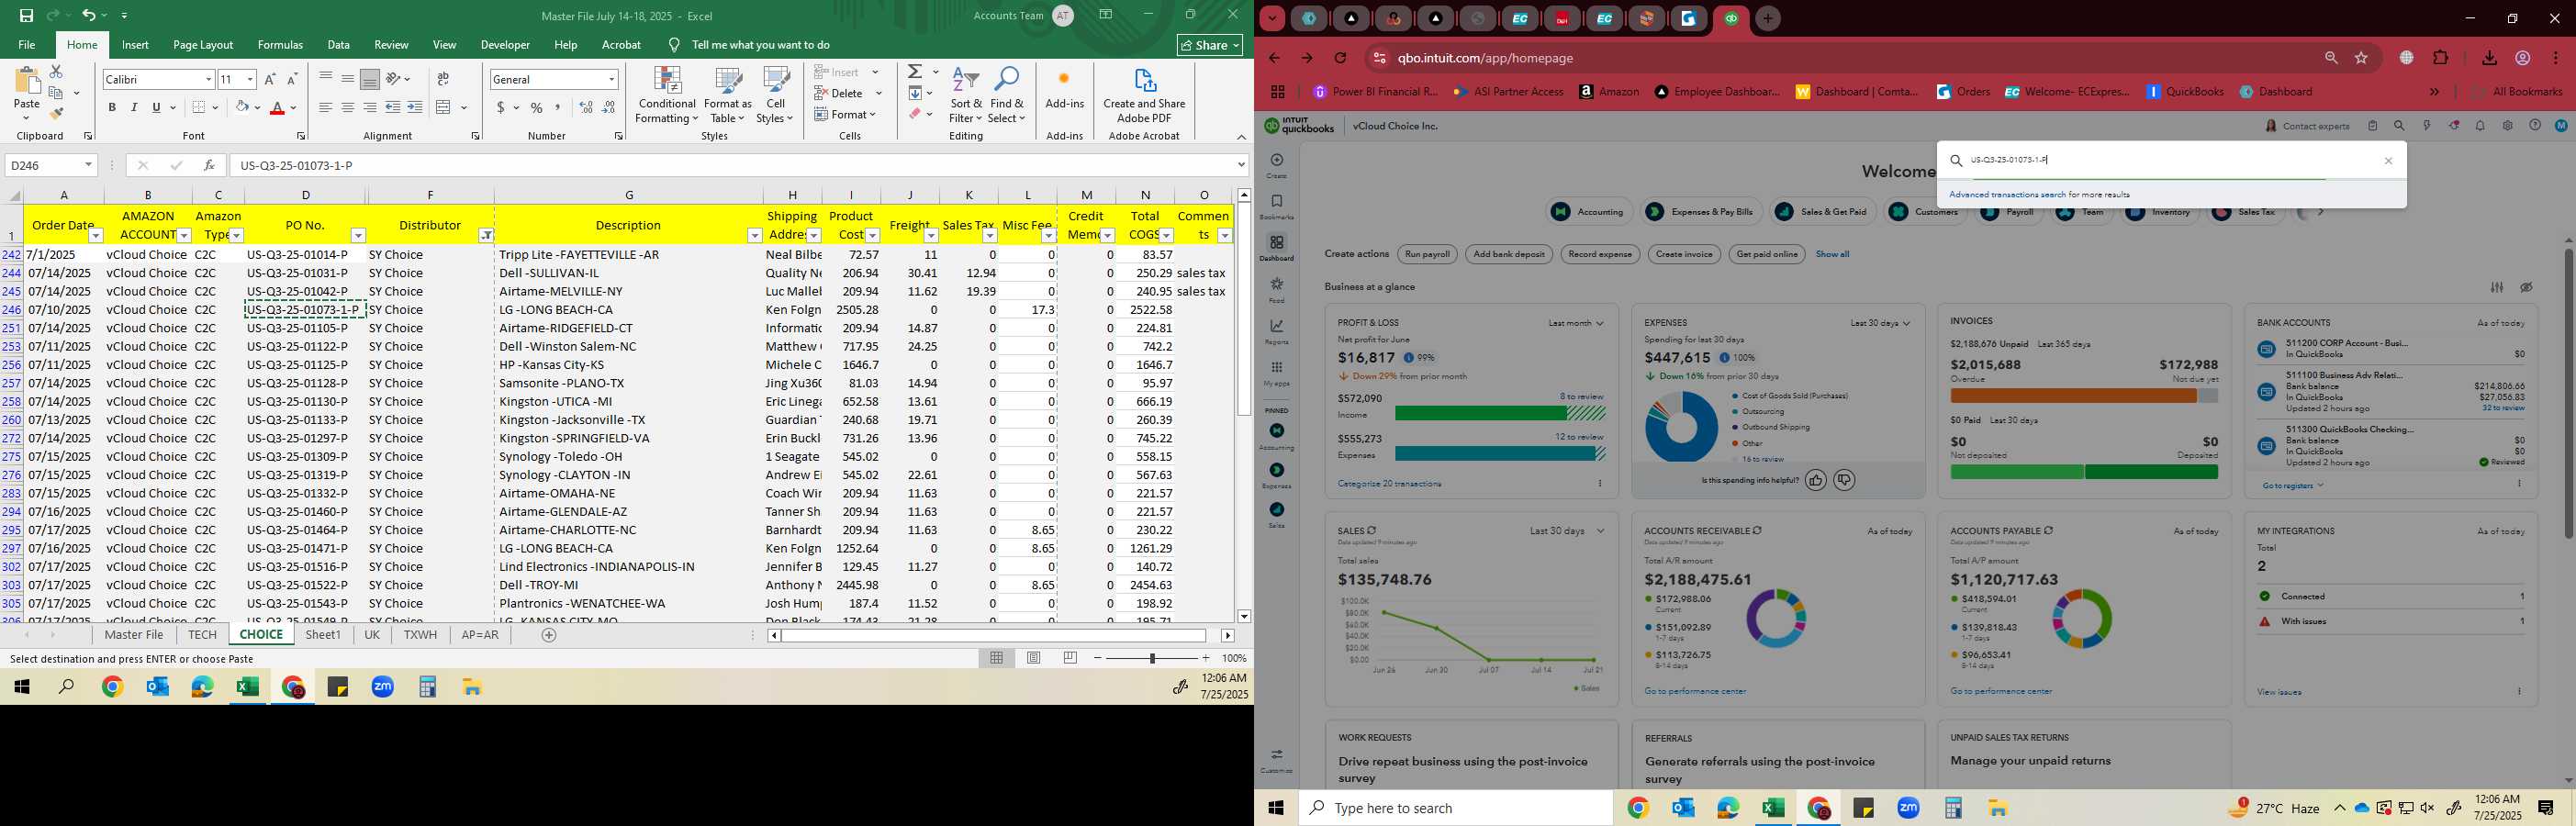Switch to Page Break Preview icon

pyautogui.click(x=1070, y=658)
